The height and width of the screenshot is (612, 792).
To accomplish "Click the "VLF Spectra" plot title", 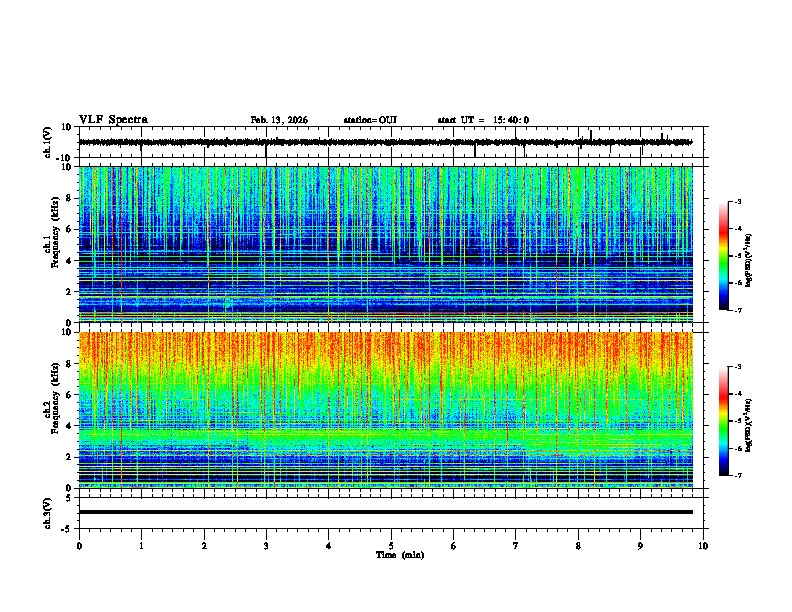I will click(113, 119).
